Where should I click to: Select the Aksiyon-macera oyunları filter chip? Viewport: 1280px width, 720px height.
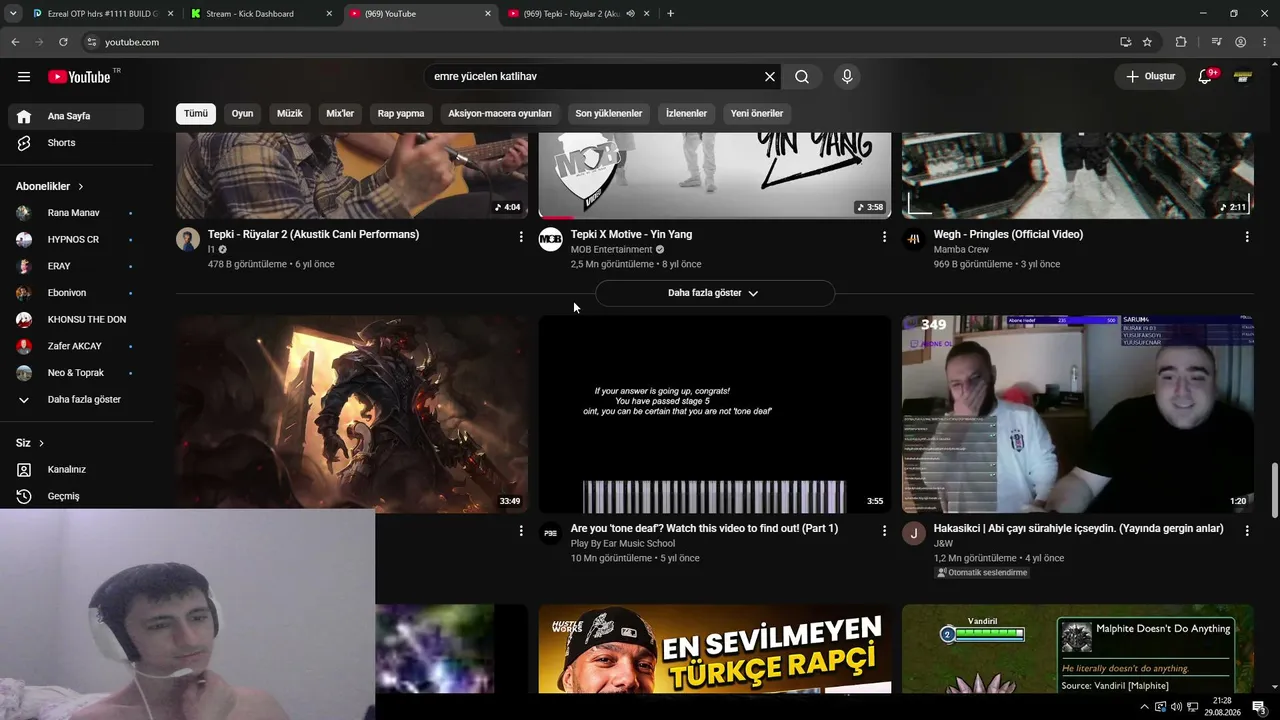click(x=500, y=114)
